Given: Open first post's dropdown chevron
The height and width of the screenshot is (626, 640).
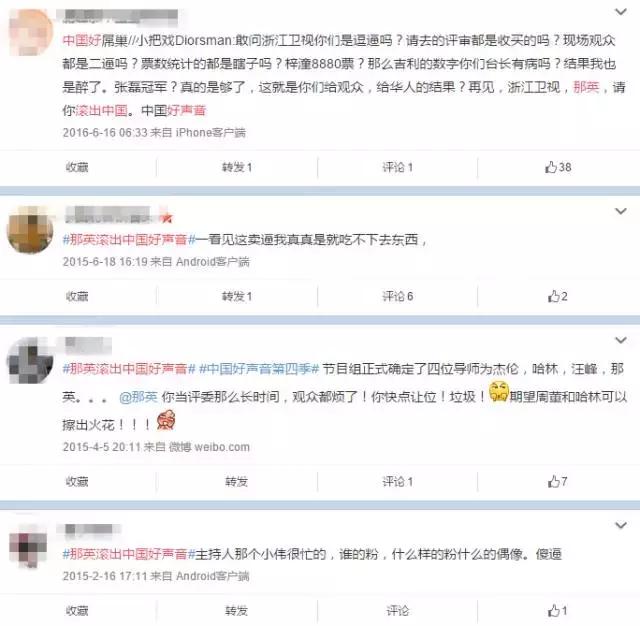Looking at the screenshot, I should pyautogui.click(x=621, y=12).
